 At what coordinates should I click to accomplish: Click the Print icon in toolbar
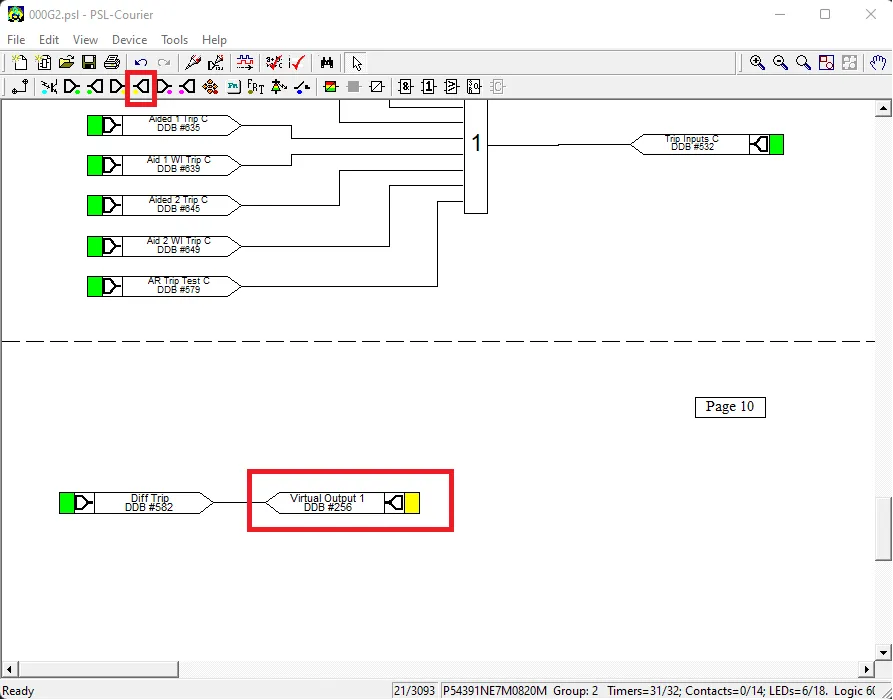[x=112, y=62]
